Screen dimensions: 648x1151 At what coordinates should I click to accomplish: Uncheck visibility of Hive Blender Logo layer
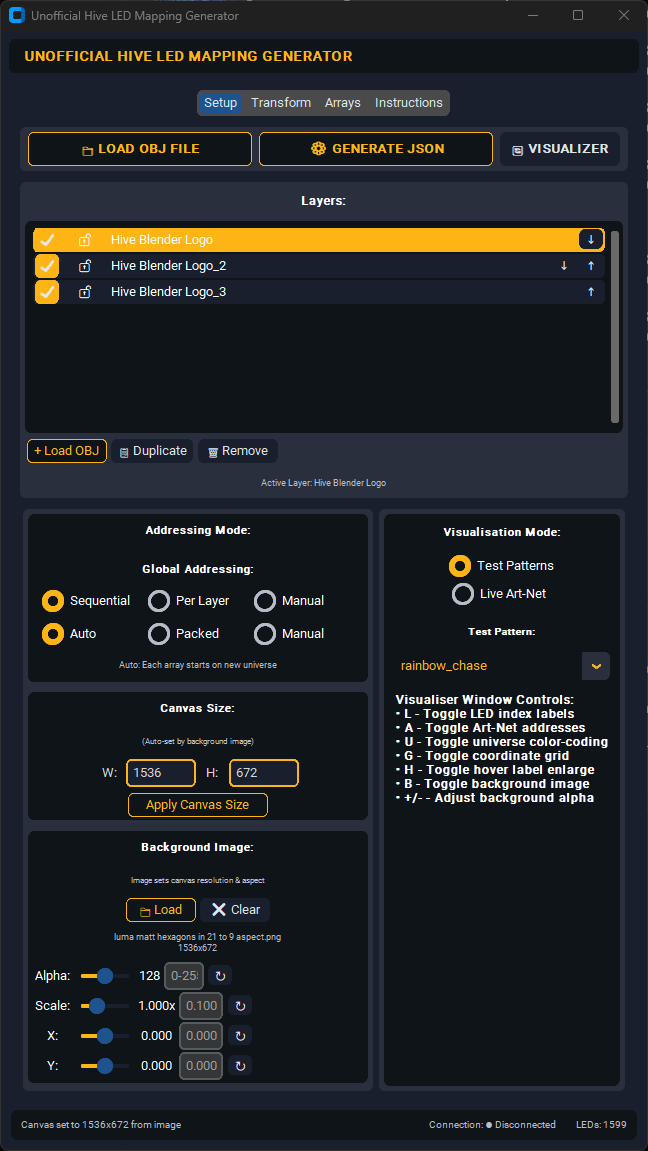click(x=47, y=239)
